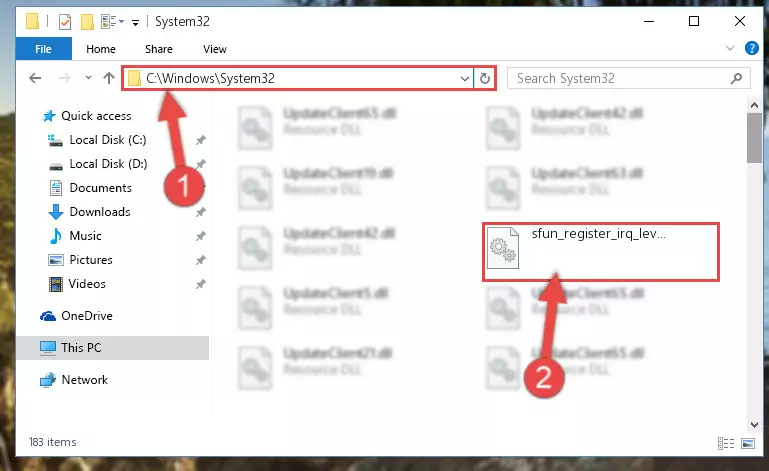This screenshot has width=769, height=471.
Task: Go up one folder level arrow
Action: 109,78
